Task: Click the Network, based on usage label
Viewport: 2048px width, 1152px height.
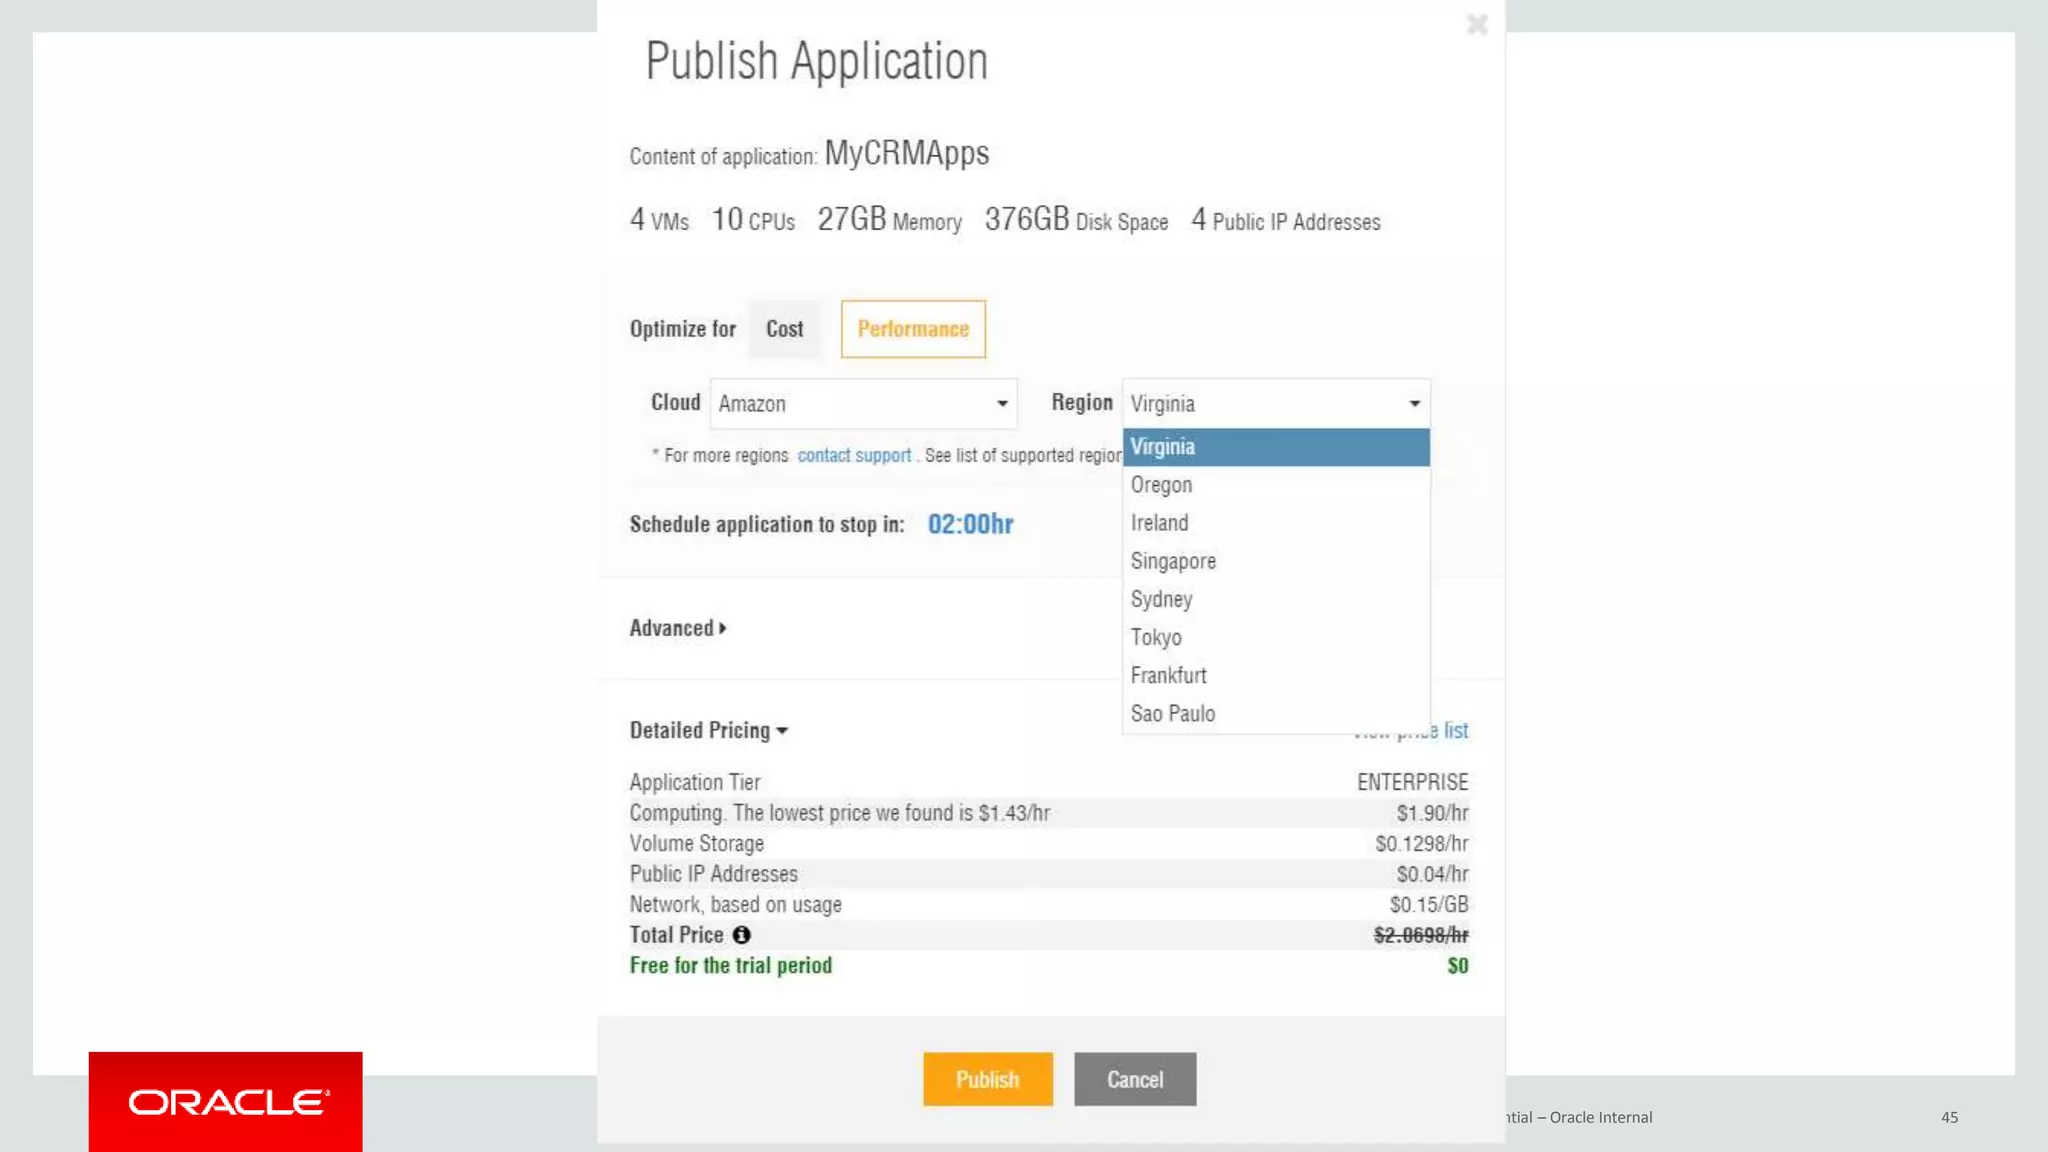Action: tap(736, 905)
